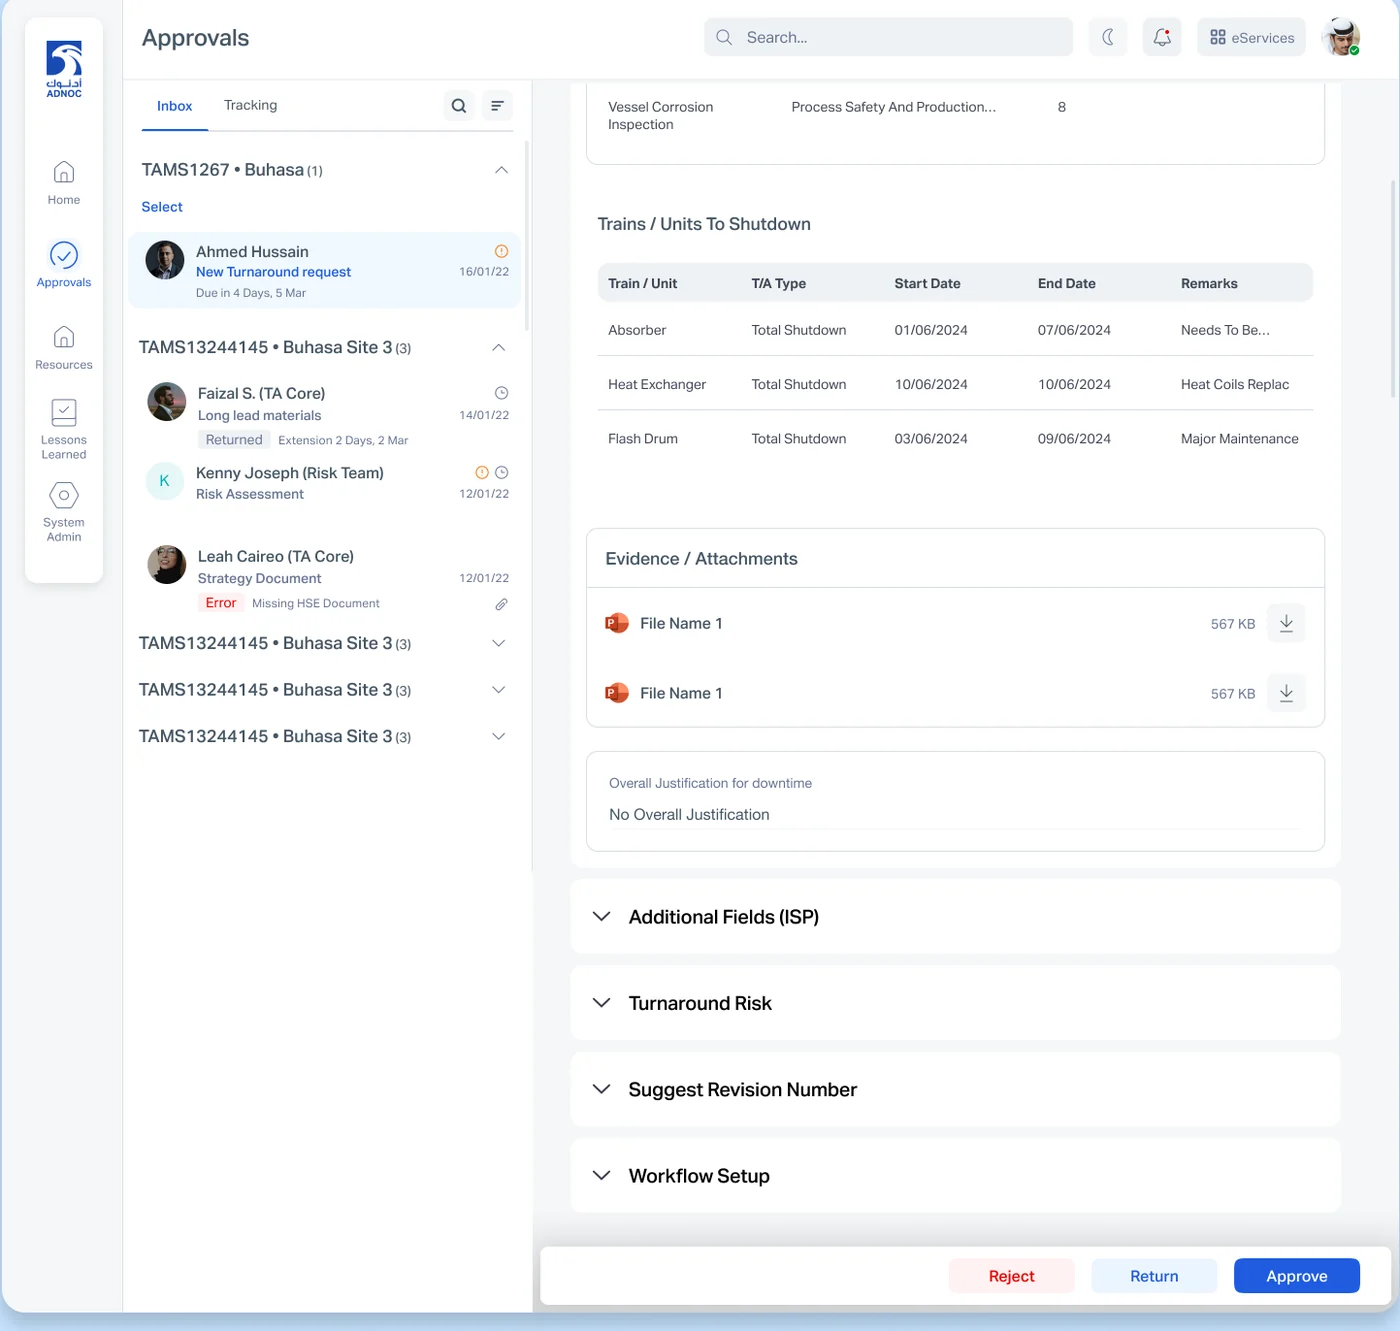Click the Overall Justification for downtime field
Viewport: 1400px width, 1331px height.
point(955,802)
